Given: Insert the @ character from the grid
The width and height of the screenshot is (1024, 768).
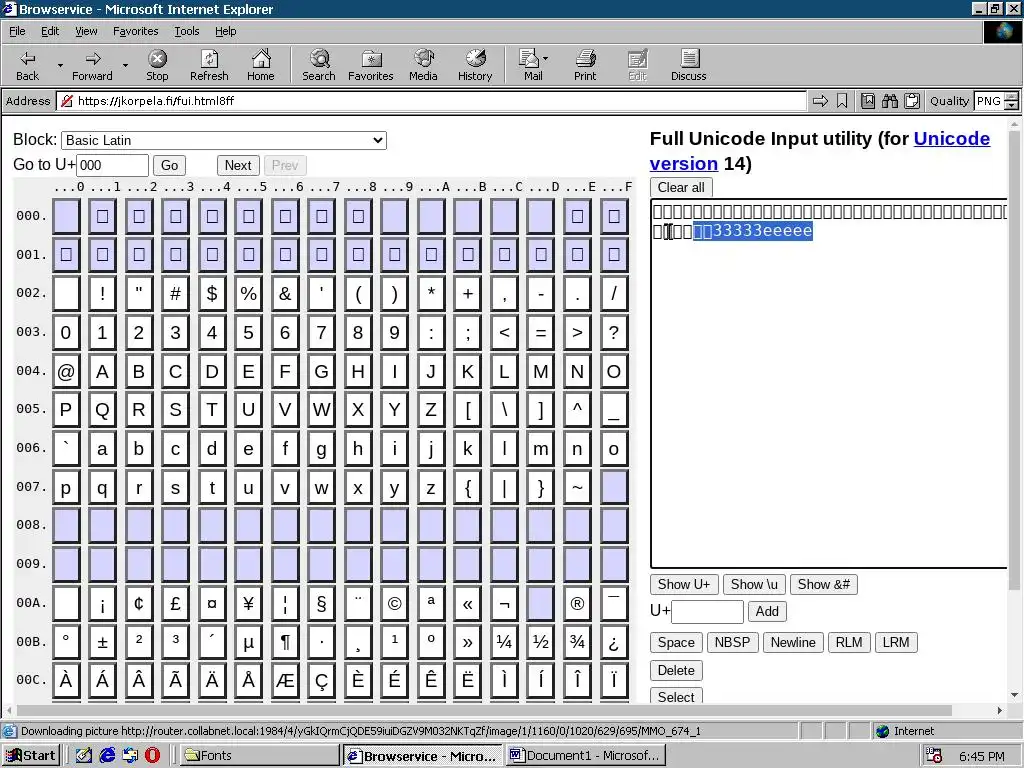Looking at the screenshot, I should (66, 372).
